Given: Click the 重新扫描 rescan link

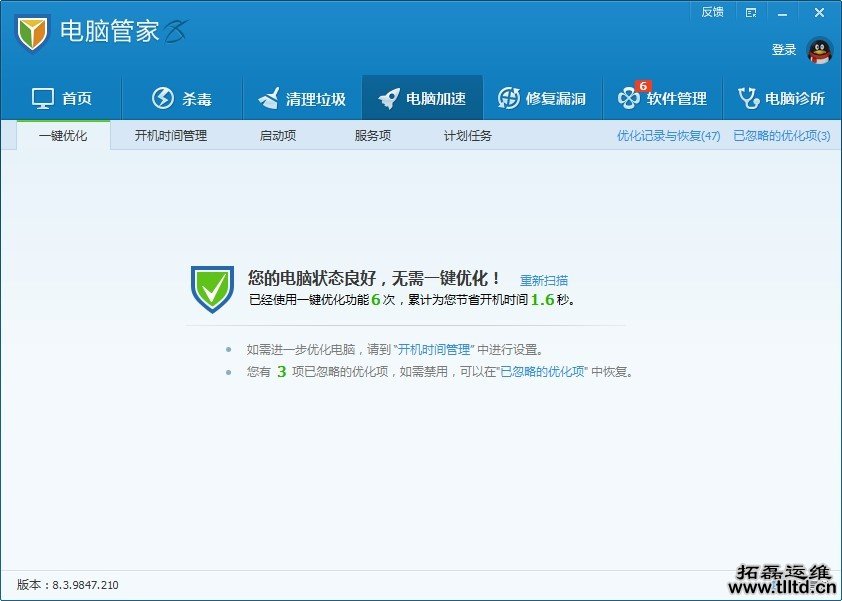Looking at the screenshot, I should pos(544,280).
